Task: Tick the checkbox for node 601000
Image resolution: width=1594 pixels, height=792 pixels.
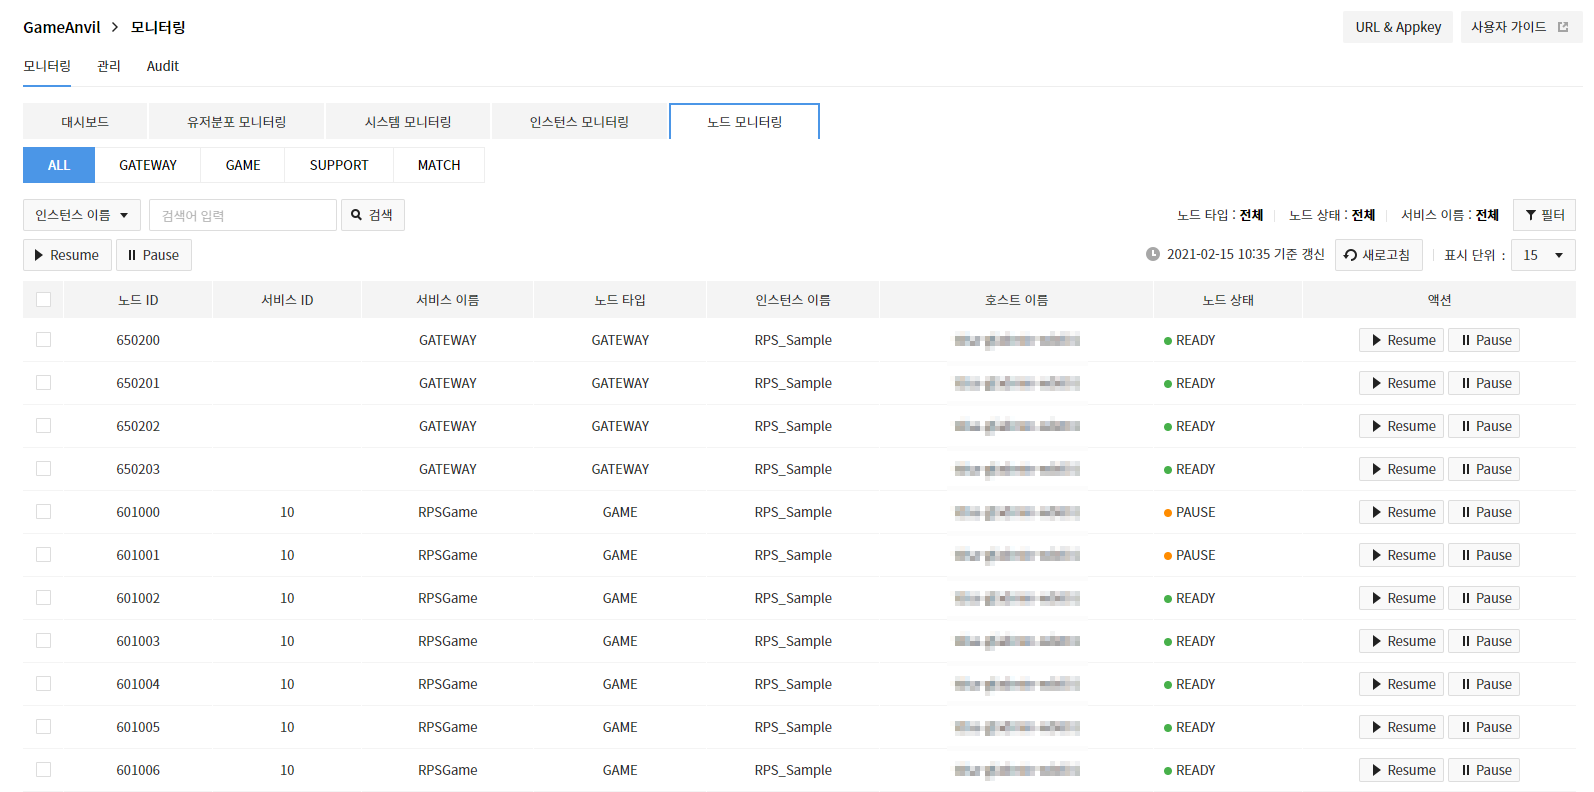Action: pyautogui.click(x=43, y=512)
